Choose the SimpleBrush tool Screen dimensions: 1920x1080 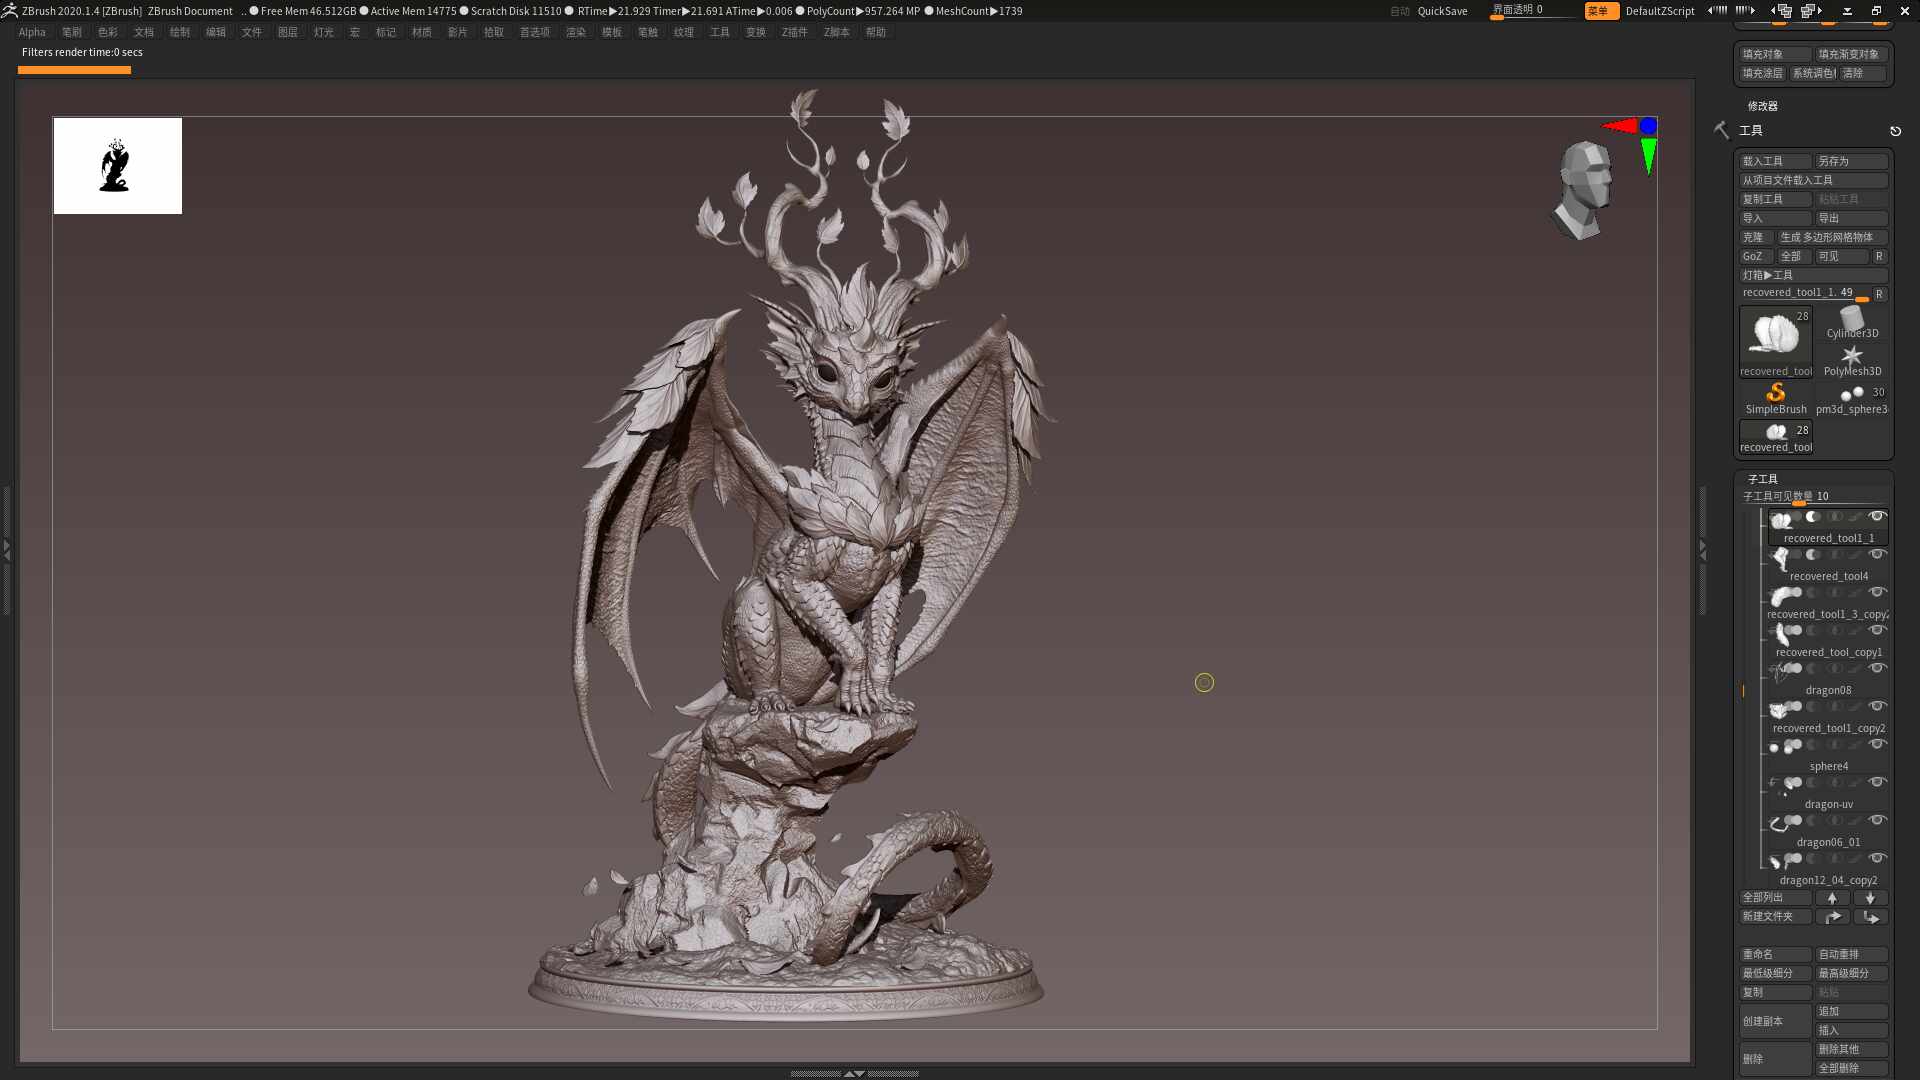coord(1776,399)
